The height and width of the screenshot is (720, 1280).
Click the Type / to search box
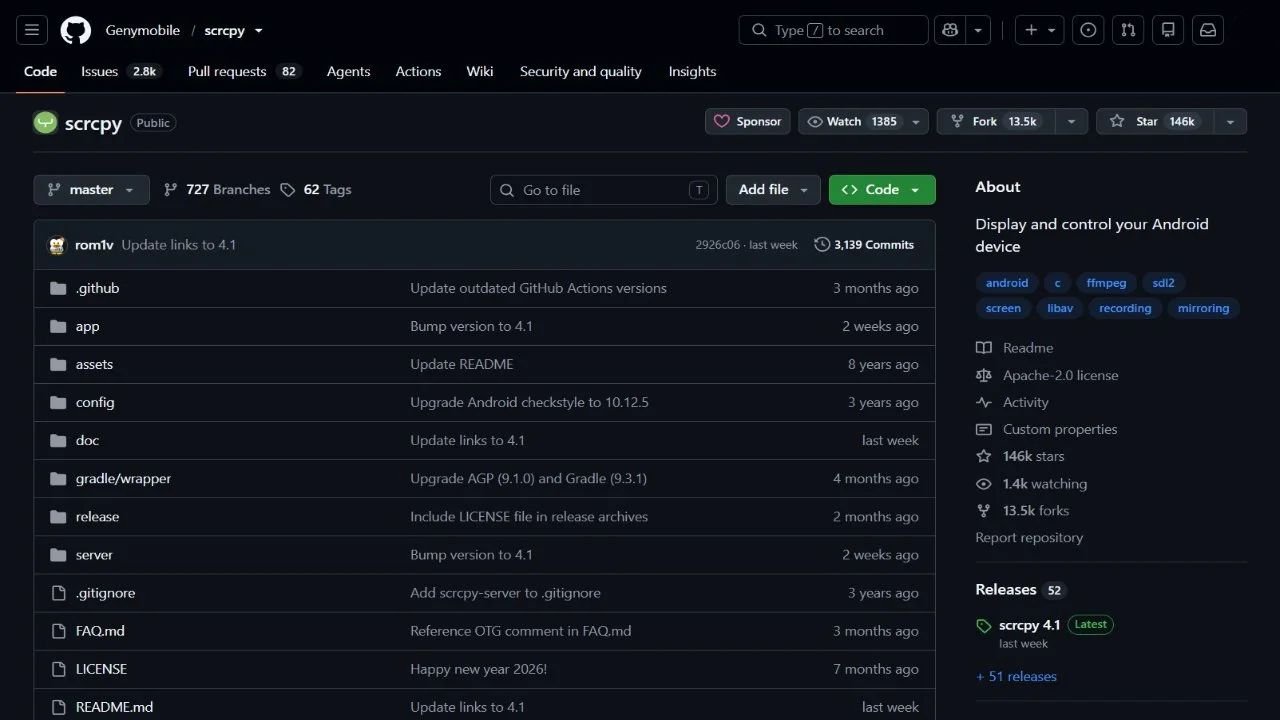click(x=834, y=30)
